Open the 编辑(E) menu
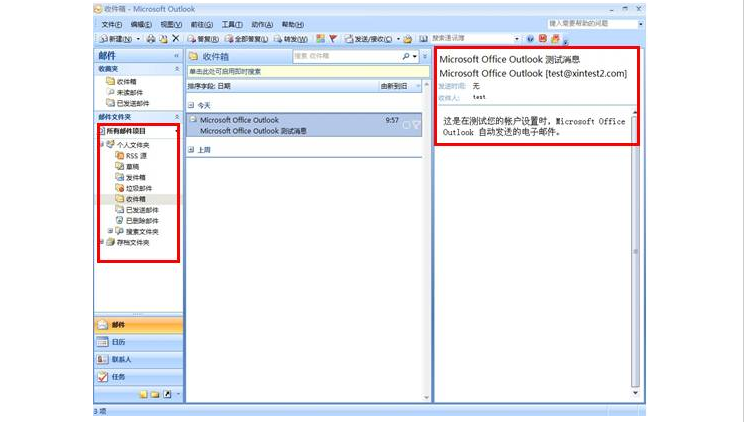 [141, 24]
